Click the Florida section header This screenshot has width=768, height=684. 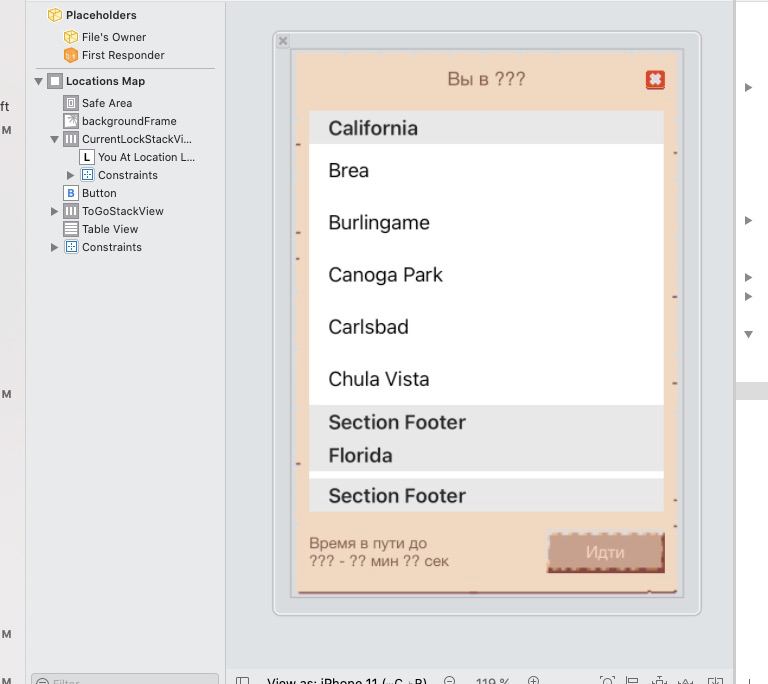tap(486, 455)
